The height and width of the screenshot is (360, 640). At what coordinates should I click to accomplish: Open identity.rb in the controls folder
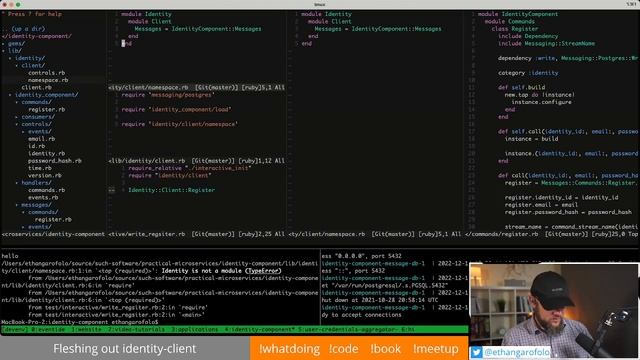pyautogui.click(x=47, y=153)
